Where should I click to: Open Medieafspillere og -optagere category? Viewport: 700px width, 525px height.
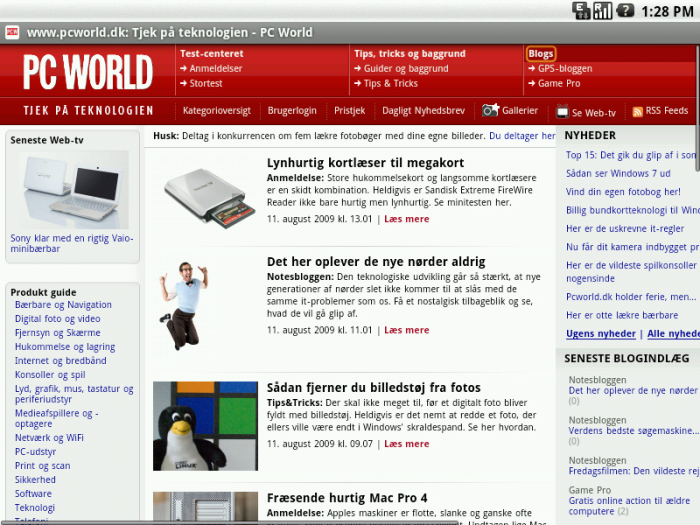57,418
